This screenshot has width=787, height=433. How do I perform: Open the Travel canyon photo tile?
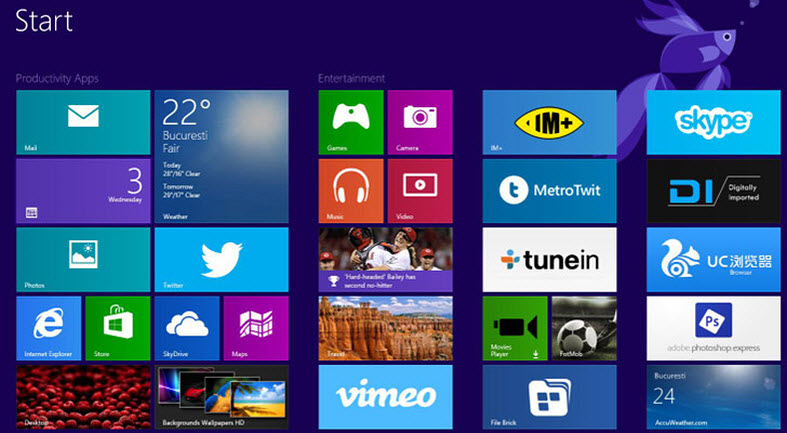click(x=385, y=327)
